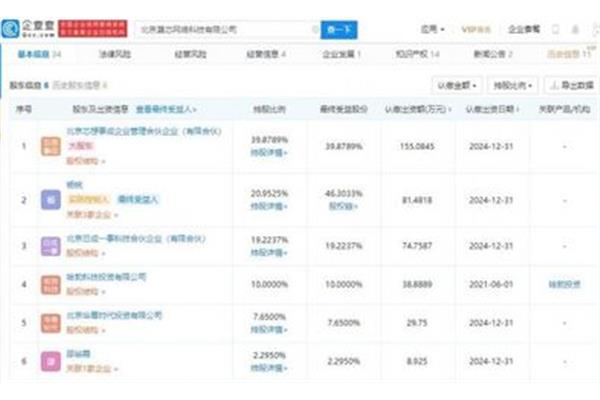Image resolution: width=600 pixels, height=400 pixels.
Task: Click the blue 查一下 search button
Action: tap(339, 29)
